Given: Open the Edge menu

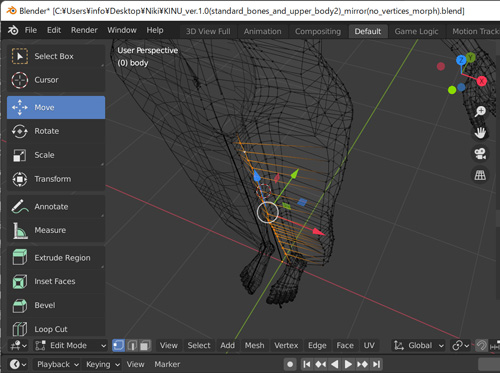Looking at the screenshot, I should [317, 346].
